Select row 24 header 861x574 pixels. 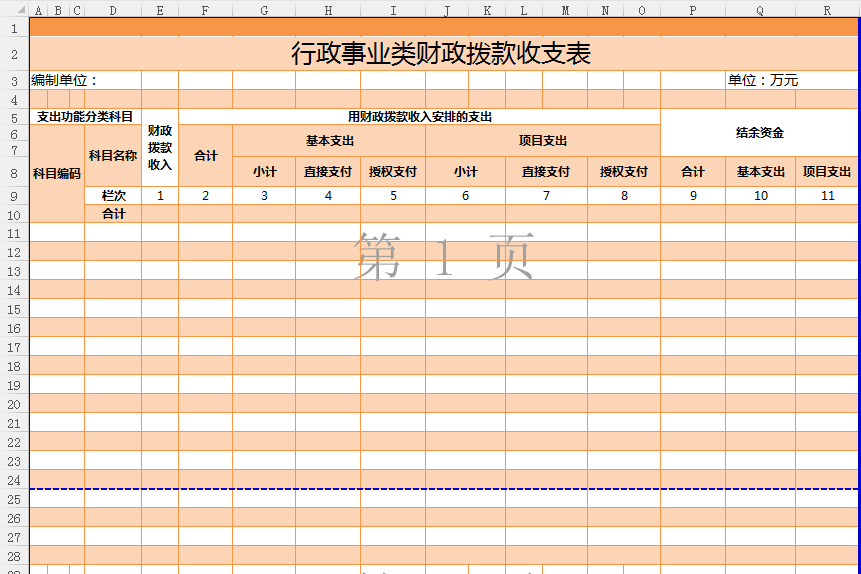[x=14, y=480]
